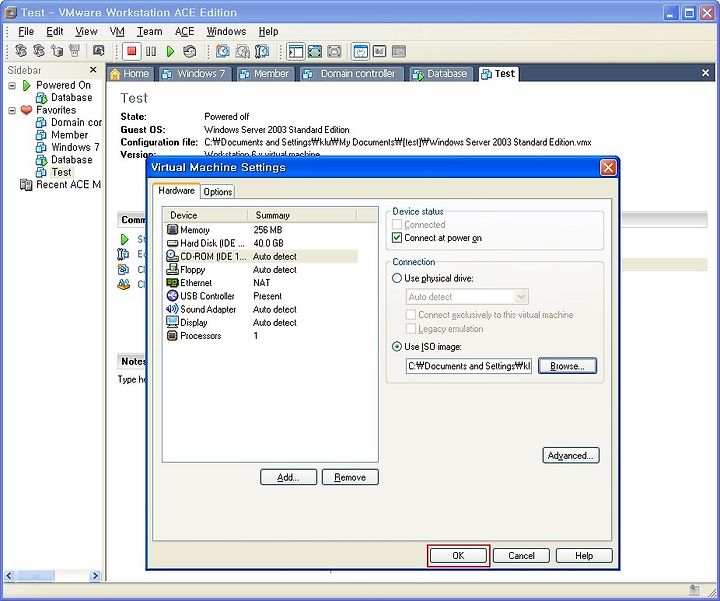Click the Suspend (pause) toolbar icon

click(x=151, y=51)
